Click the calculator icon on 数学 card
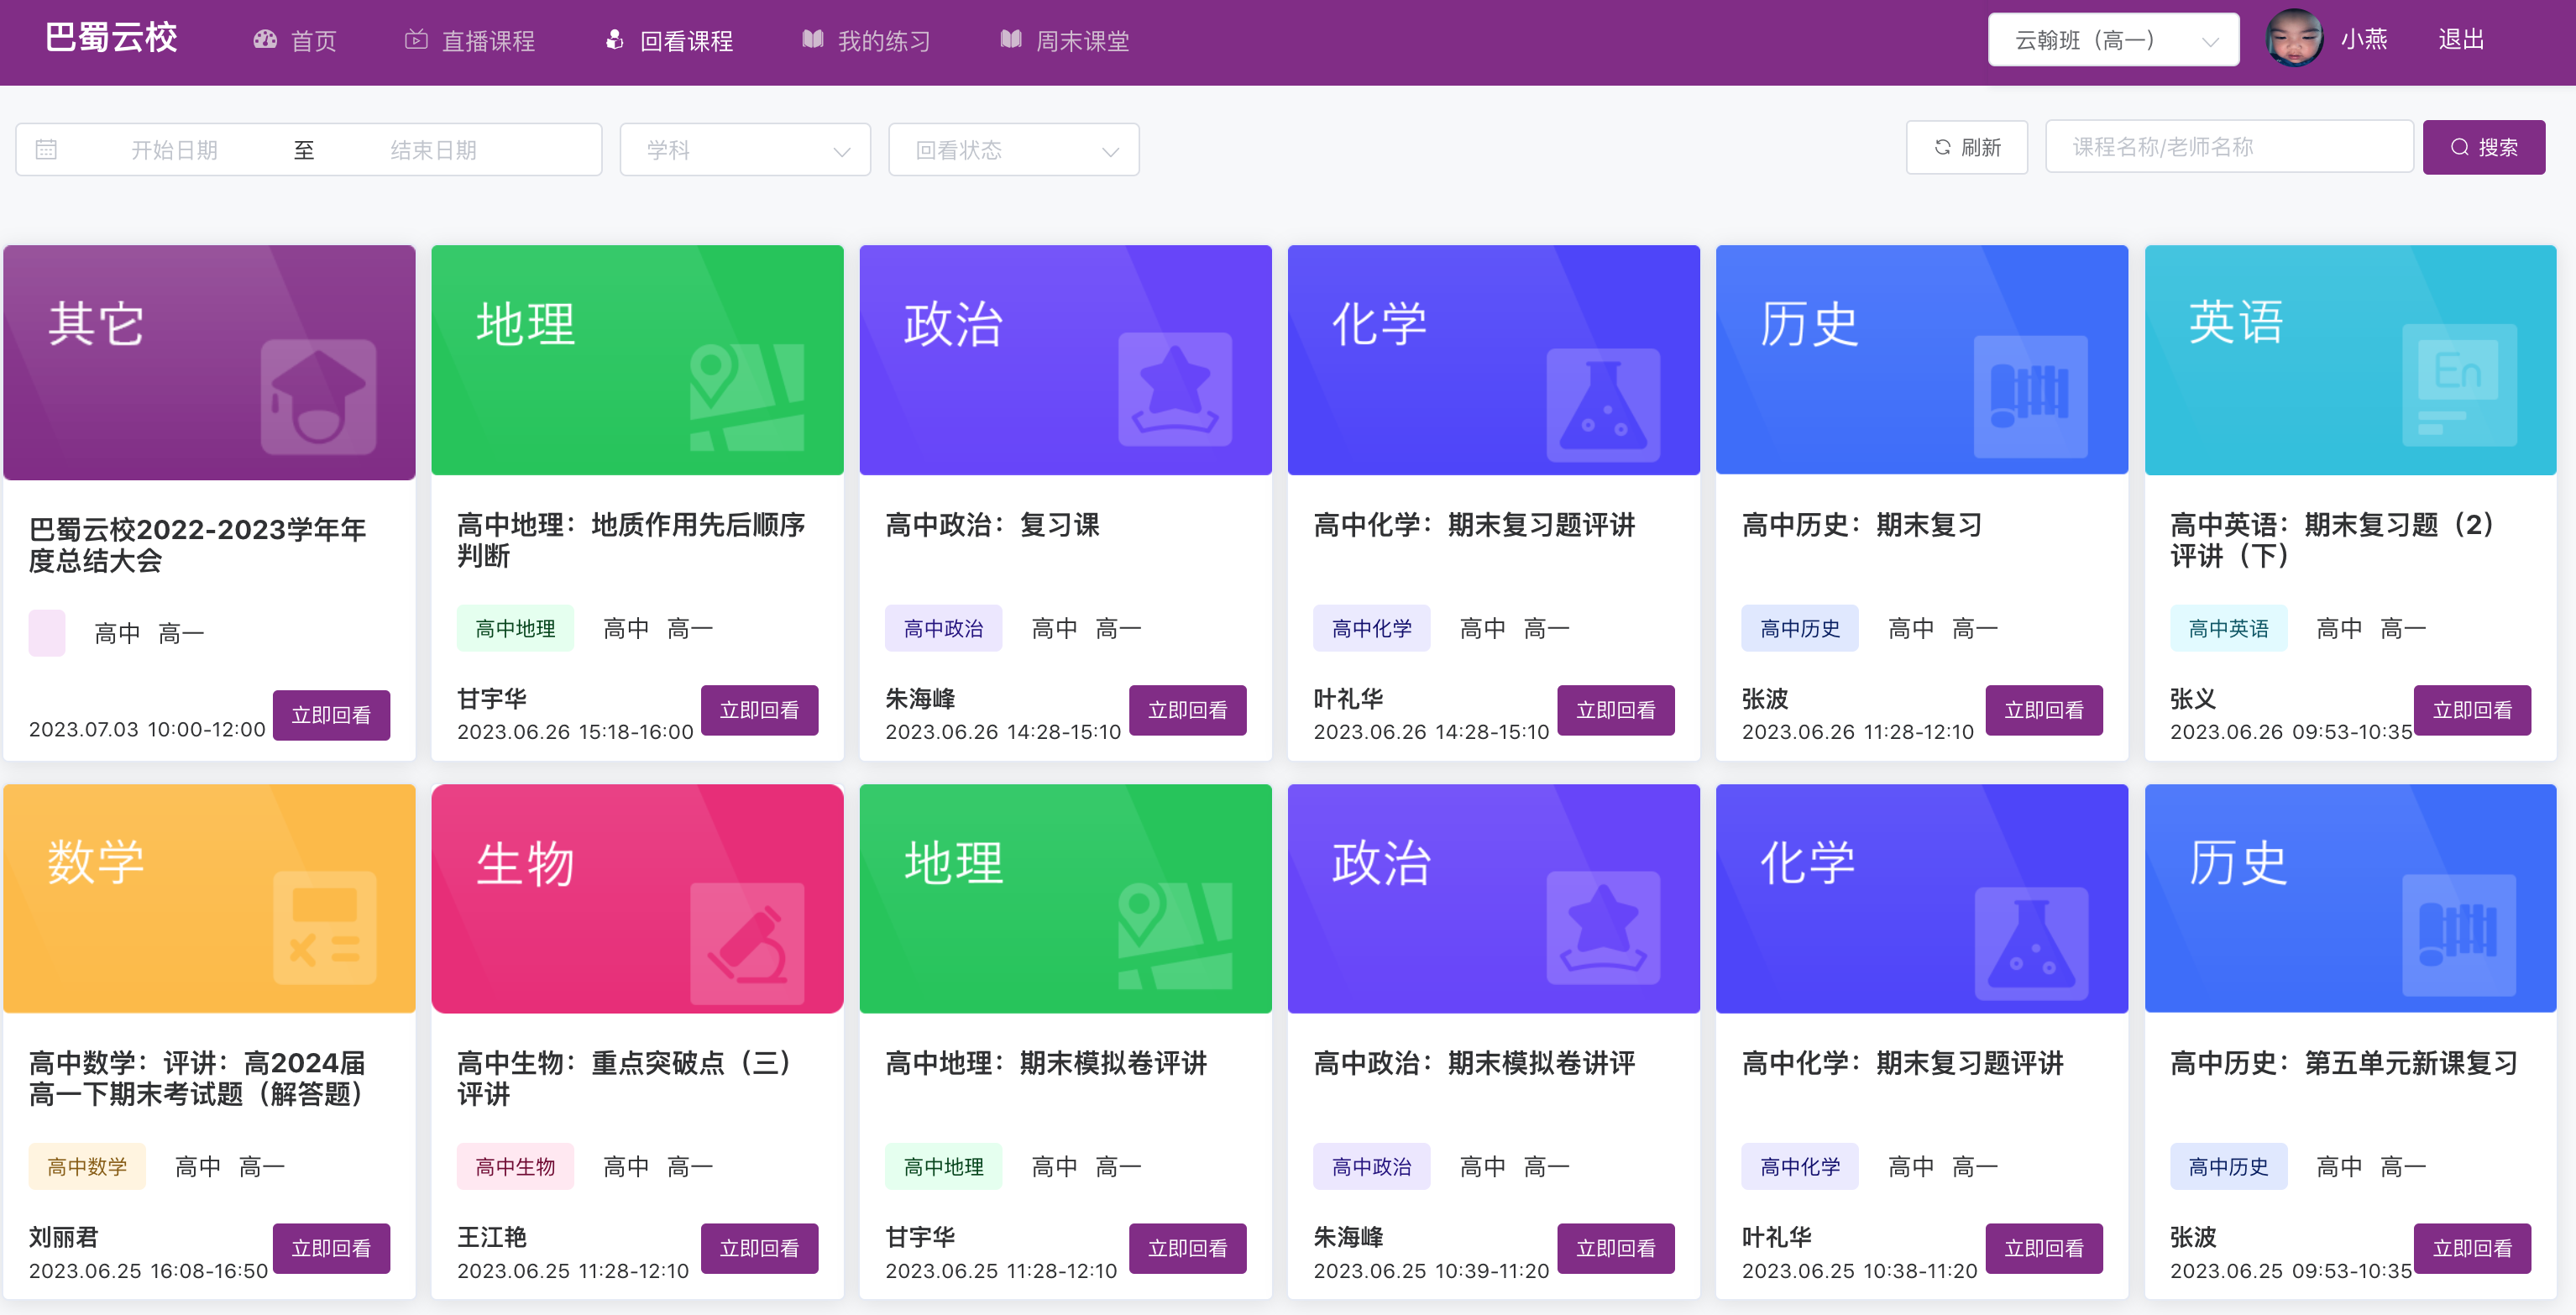This screenshot has height=1315, width=2576. (x=325, y=928)
